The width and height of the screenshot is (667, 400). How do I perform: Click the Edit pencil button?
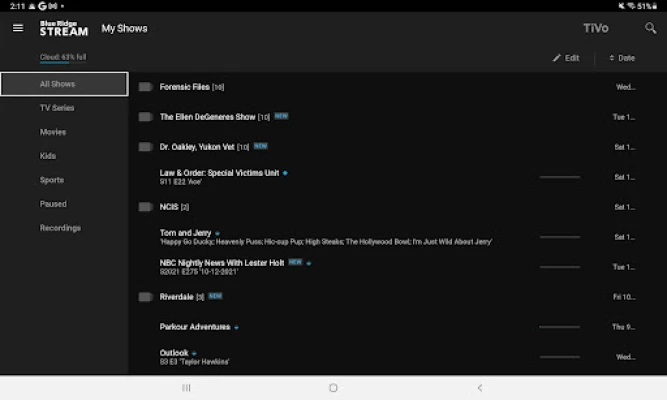tap(566, 58)
